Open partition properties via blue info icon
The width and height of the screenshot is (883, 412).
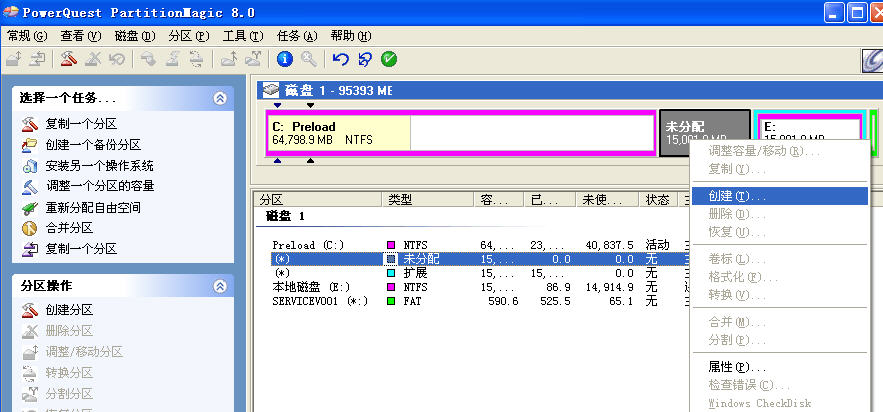point(285,59)
